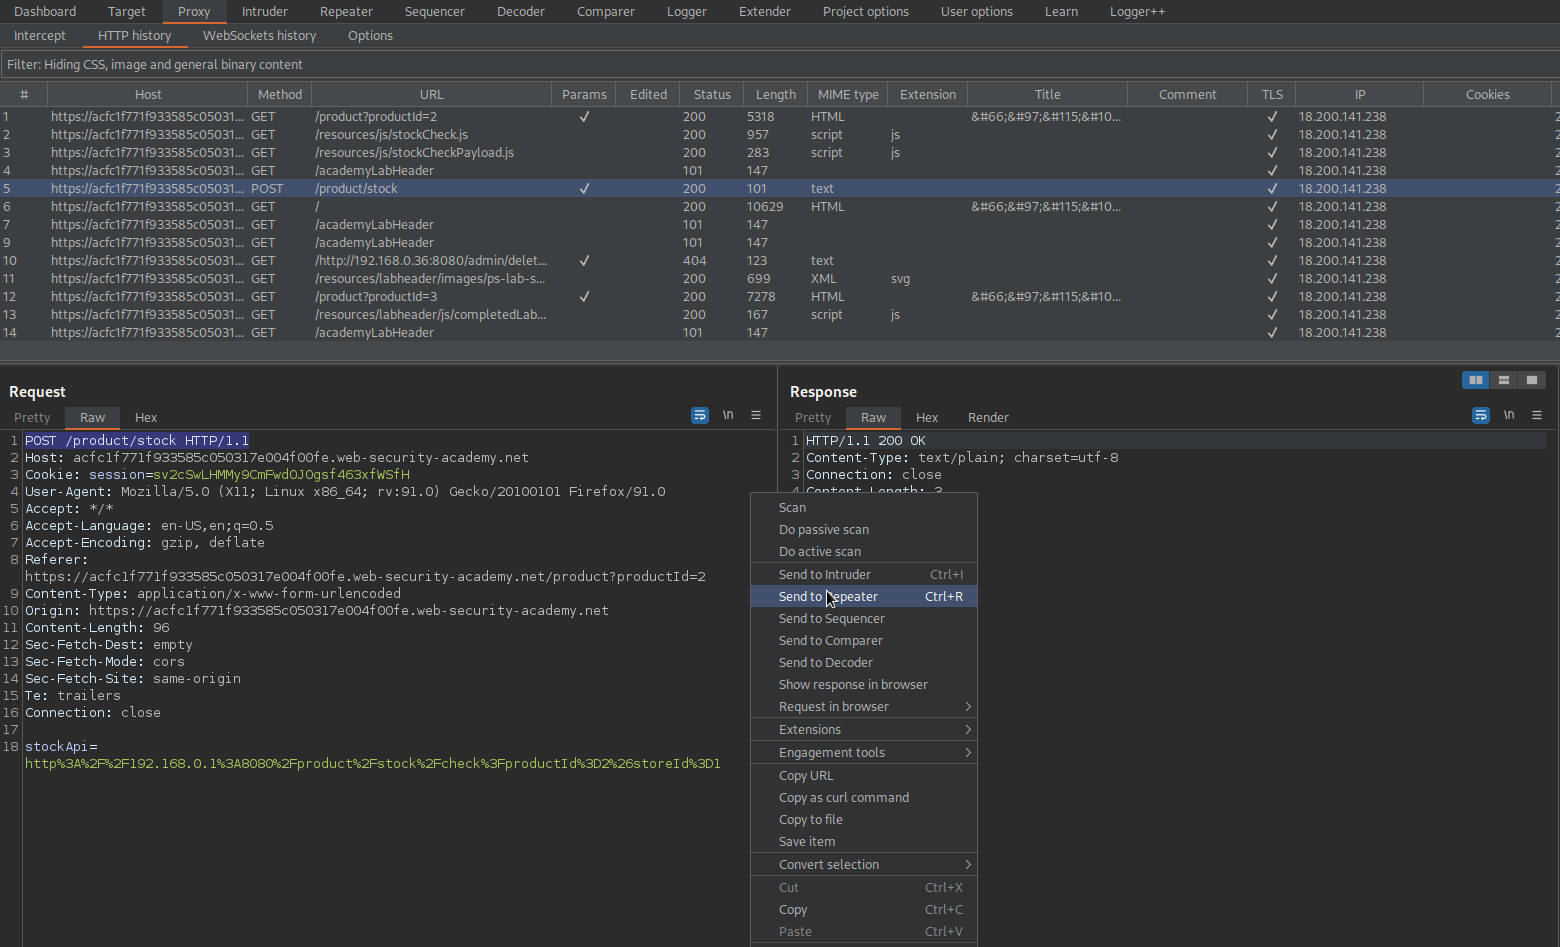Select Pretty view in Response panel

pyautogui.click(x=813, y=418)
